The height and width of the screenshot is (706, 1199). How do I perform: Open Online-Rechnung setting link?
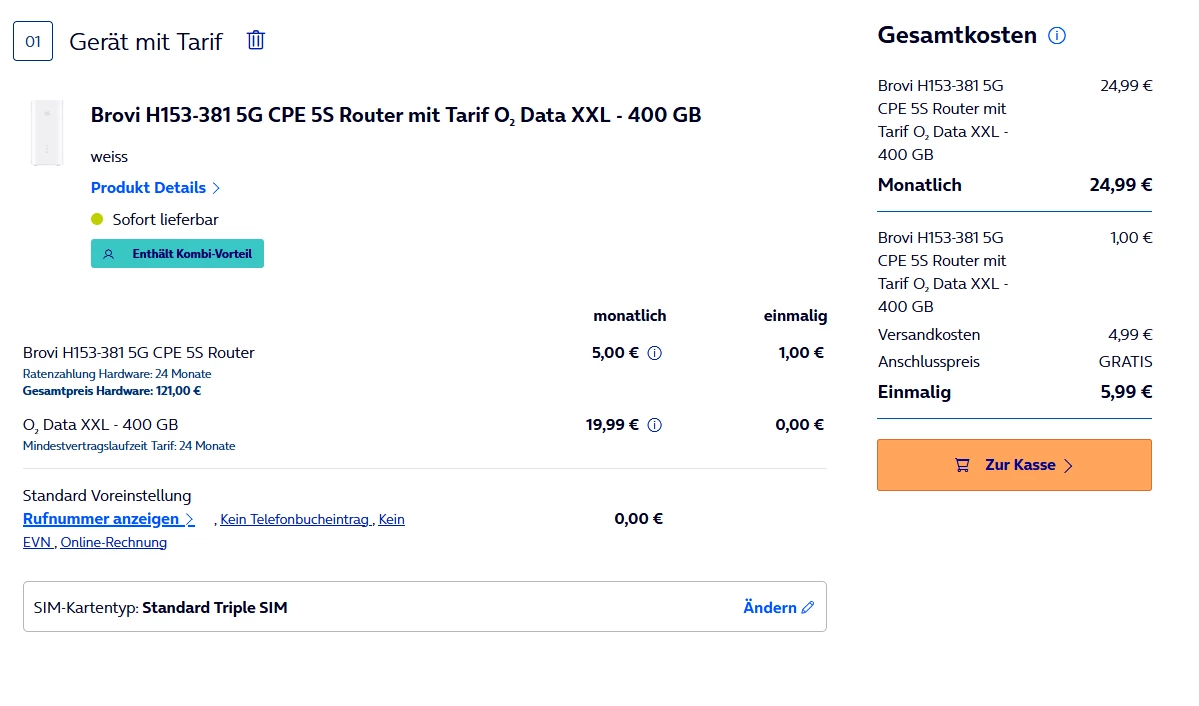click(113, 543)
